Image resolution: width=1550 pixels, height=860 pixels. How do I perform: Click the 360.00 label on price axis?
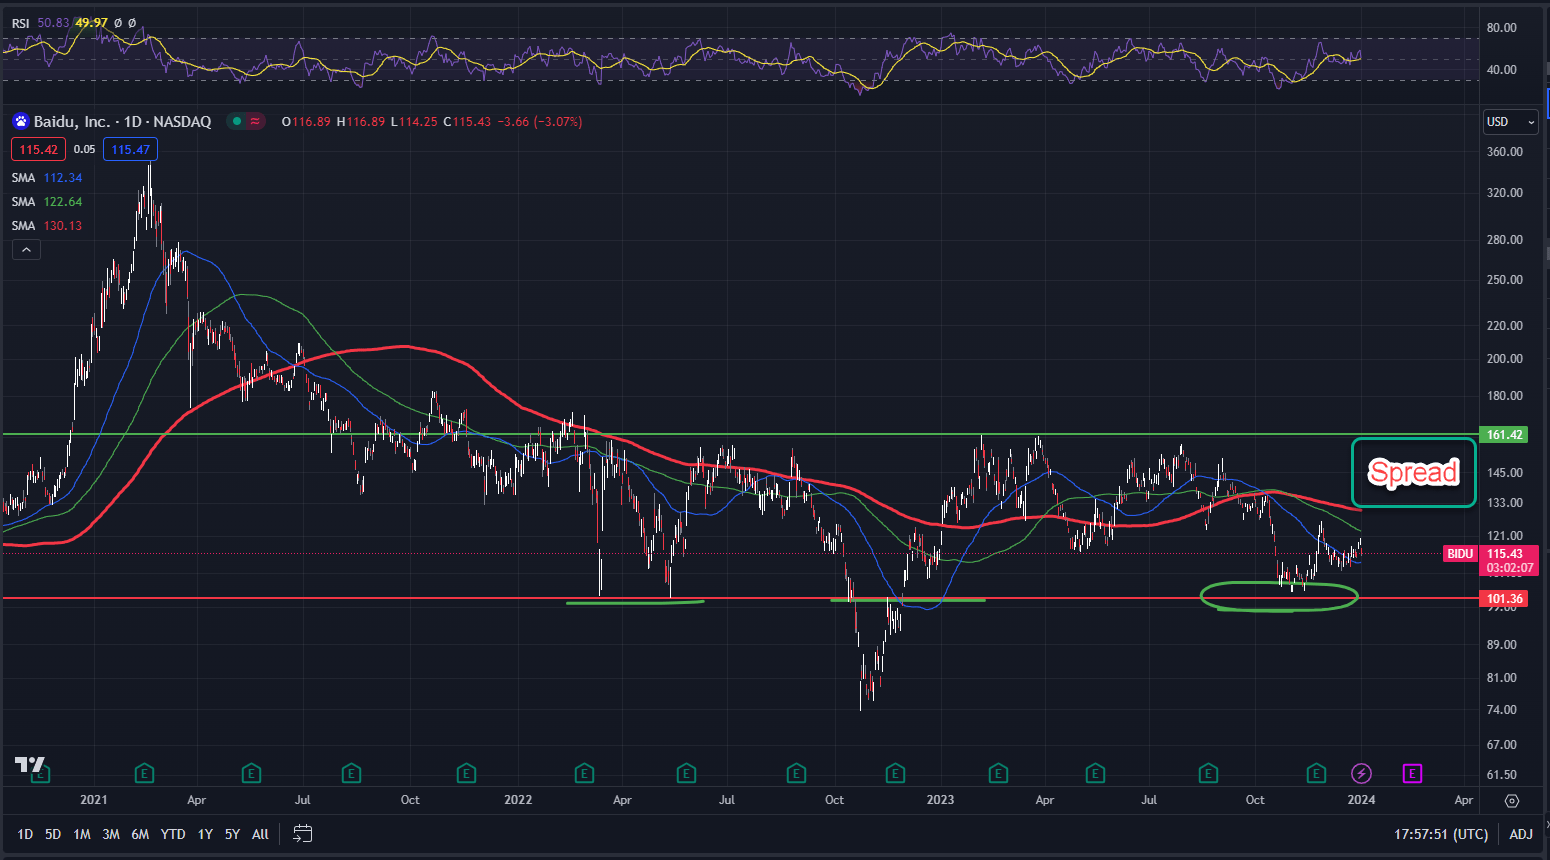pyautogui.click(x=1504, y=152)
